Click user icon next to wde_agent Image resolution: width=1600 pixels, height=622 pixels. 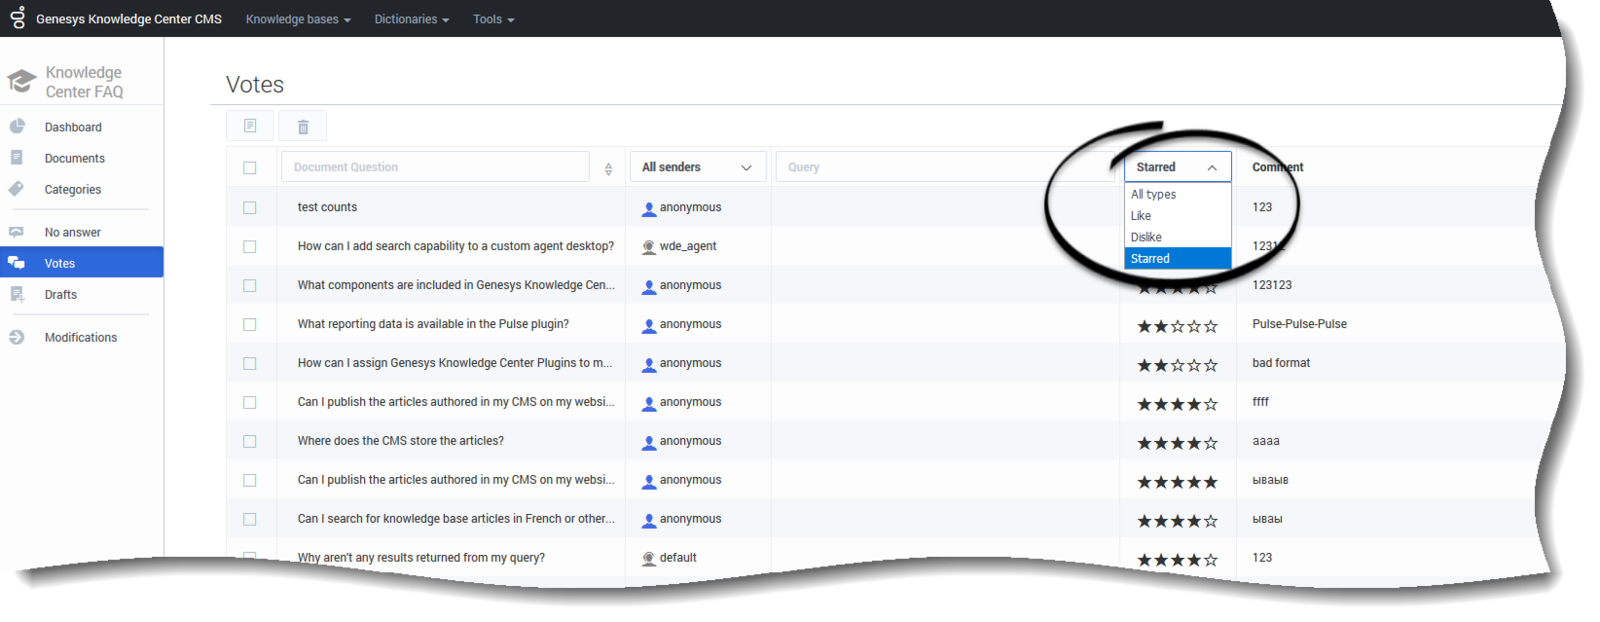tap(649, 247)
